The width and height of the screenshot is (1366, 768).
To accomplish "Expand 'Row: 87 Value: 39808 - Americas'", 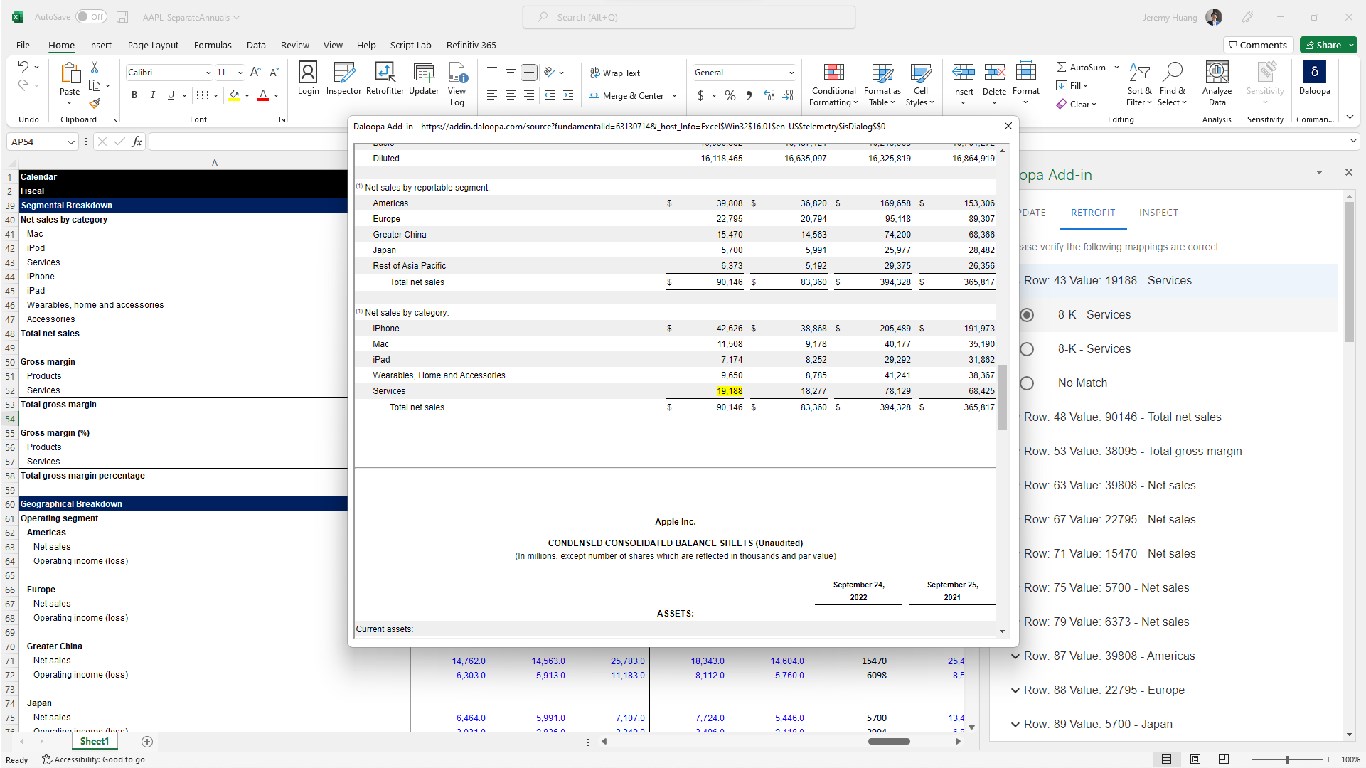I will coord(1015,656).
